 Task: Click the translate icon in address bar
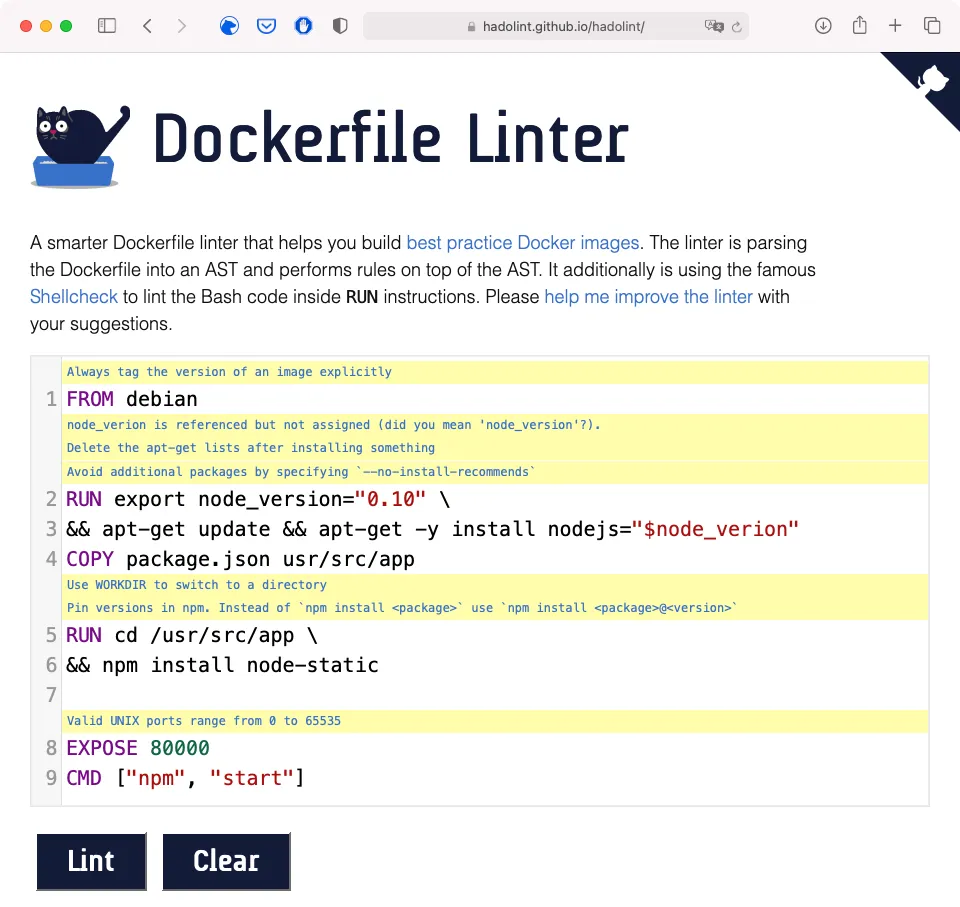coord(714,26)
